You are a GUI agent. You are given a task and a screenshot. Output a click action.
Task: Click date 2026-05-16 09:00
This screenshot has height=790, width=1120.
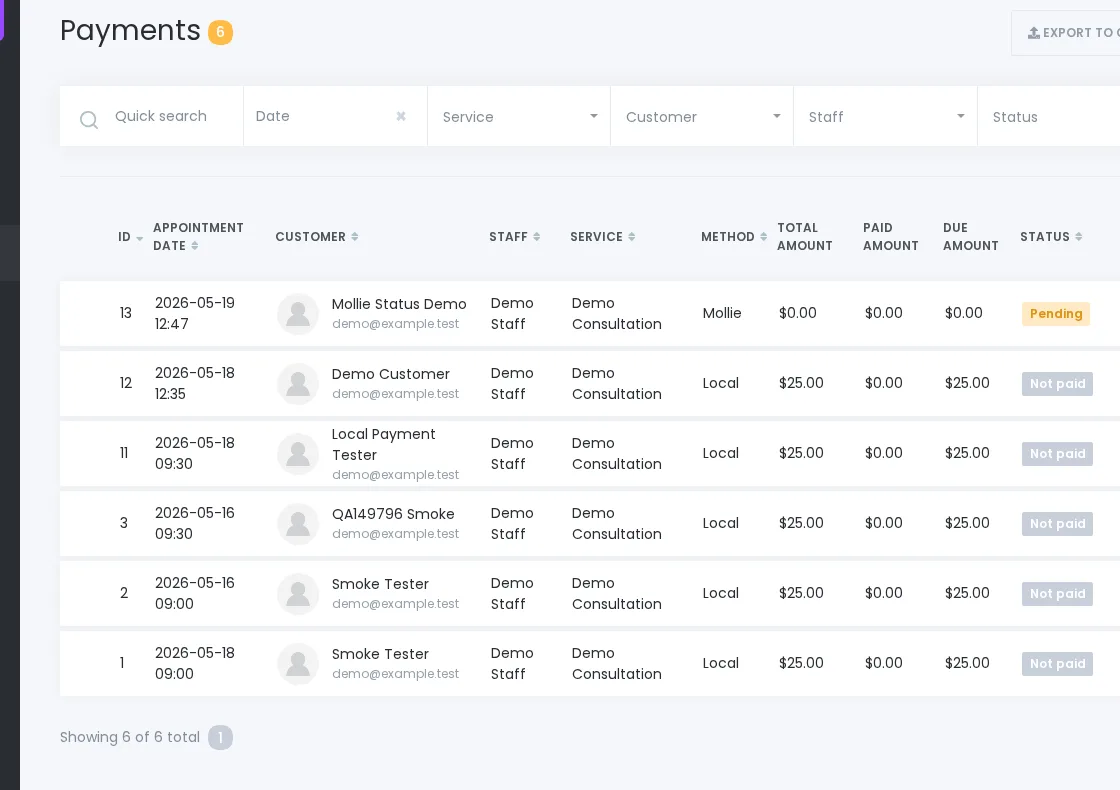click(194, 593)
